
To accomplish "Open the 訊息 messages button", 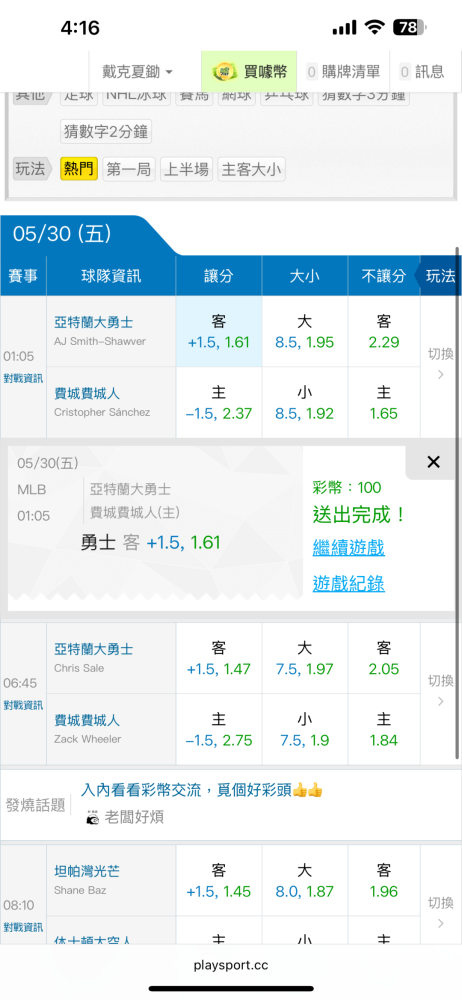I will pyautogui.click(x=422, y=72).
